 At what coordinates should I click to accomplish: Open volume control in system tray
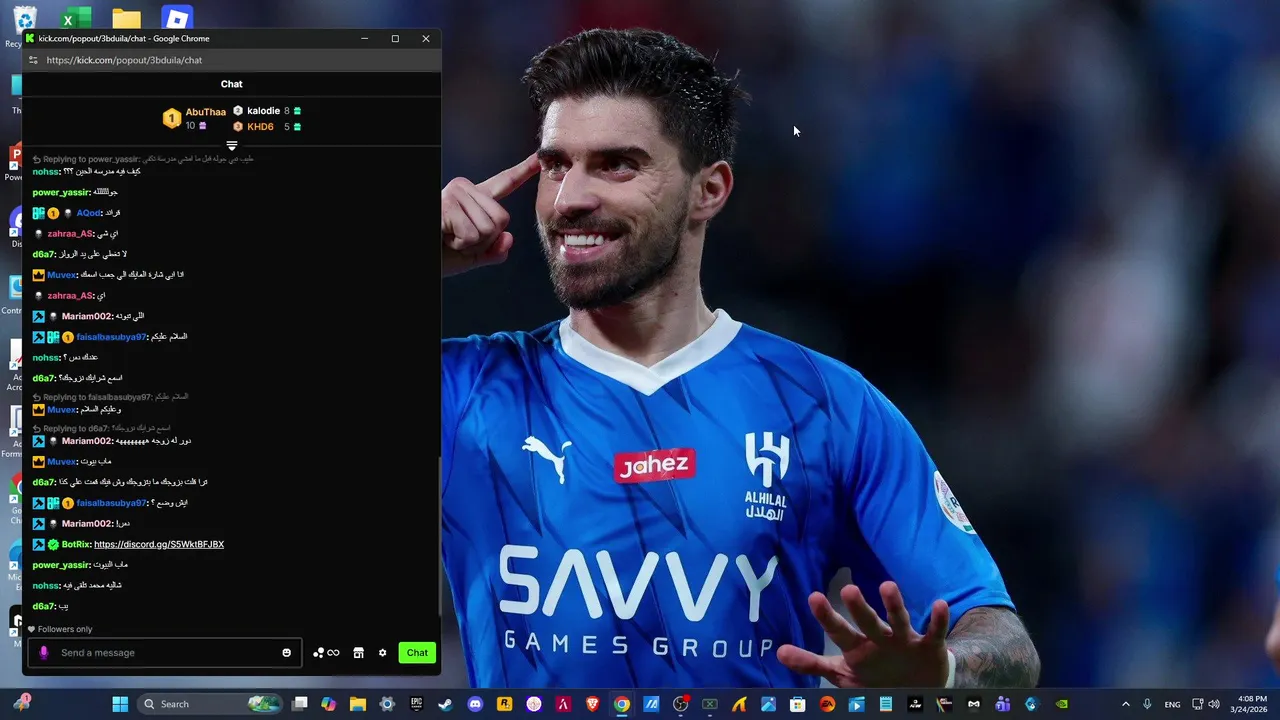coord(1213,704)
